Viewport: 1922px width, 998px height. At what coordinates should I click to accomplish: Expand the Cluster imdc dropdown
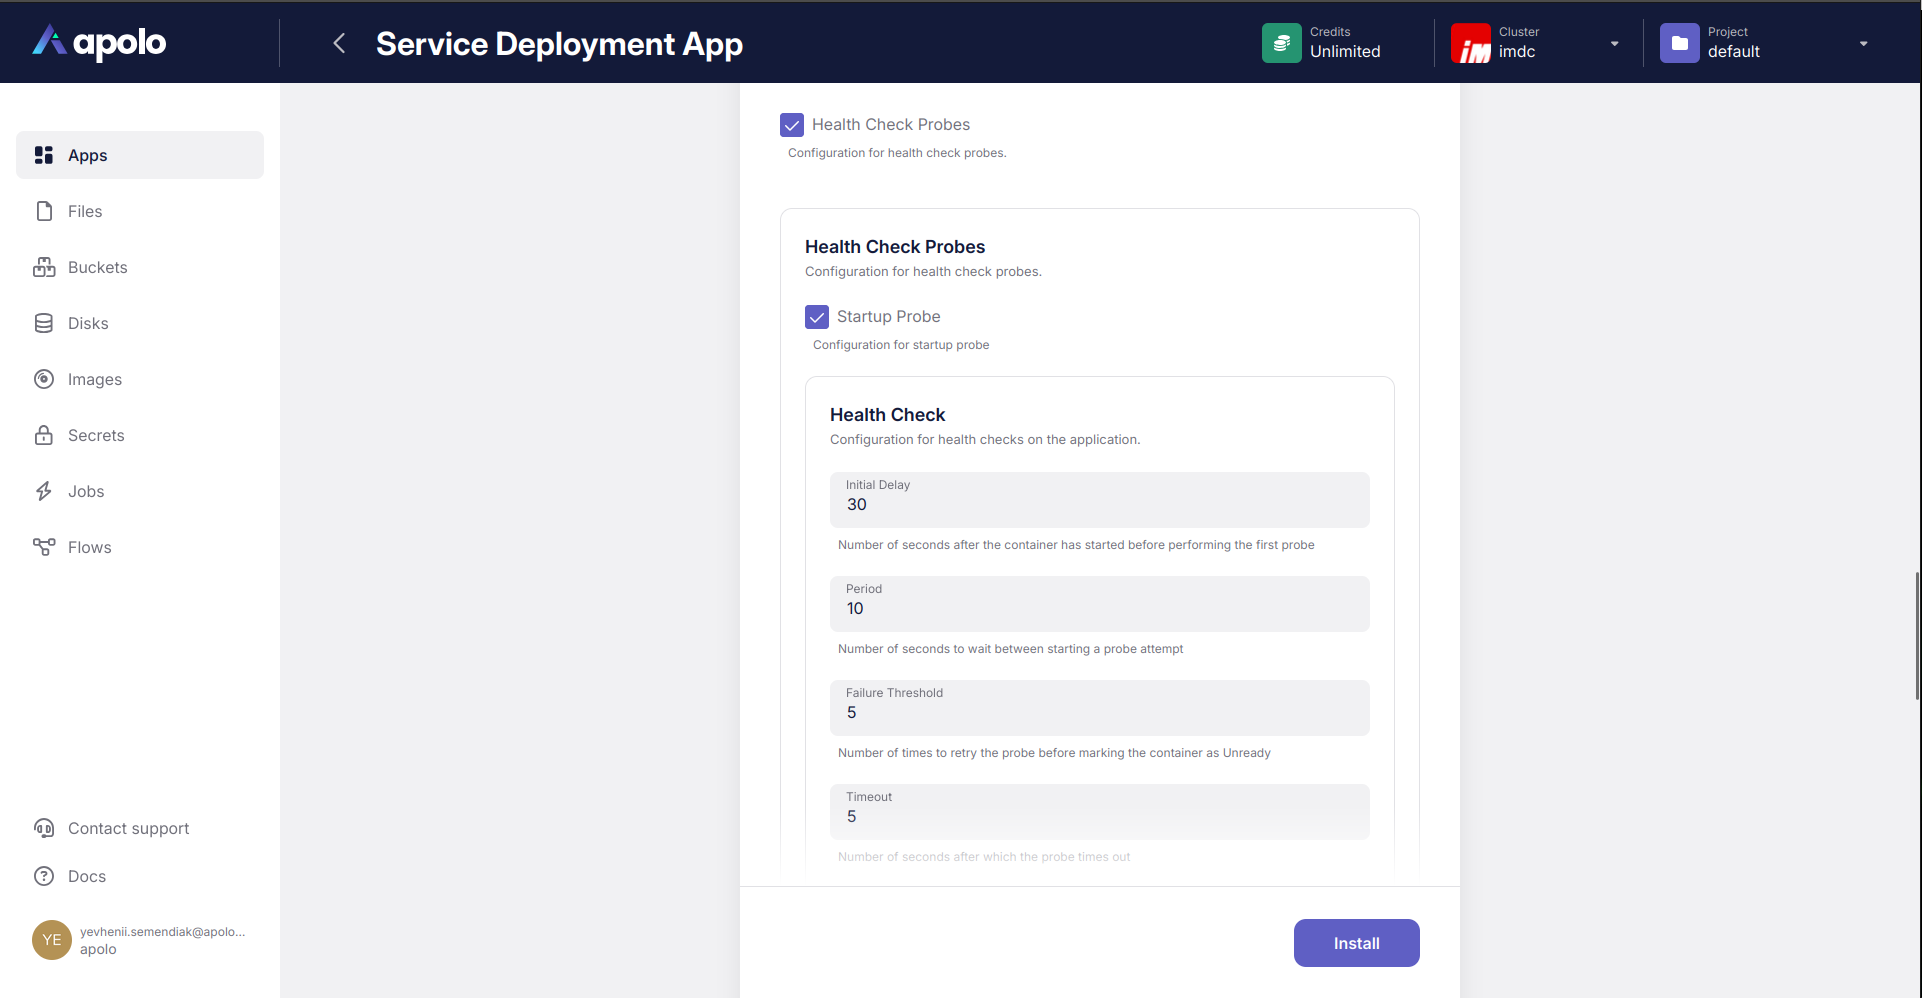click(1613, 44)
